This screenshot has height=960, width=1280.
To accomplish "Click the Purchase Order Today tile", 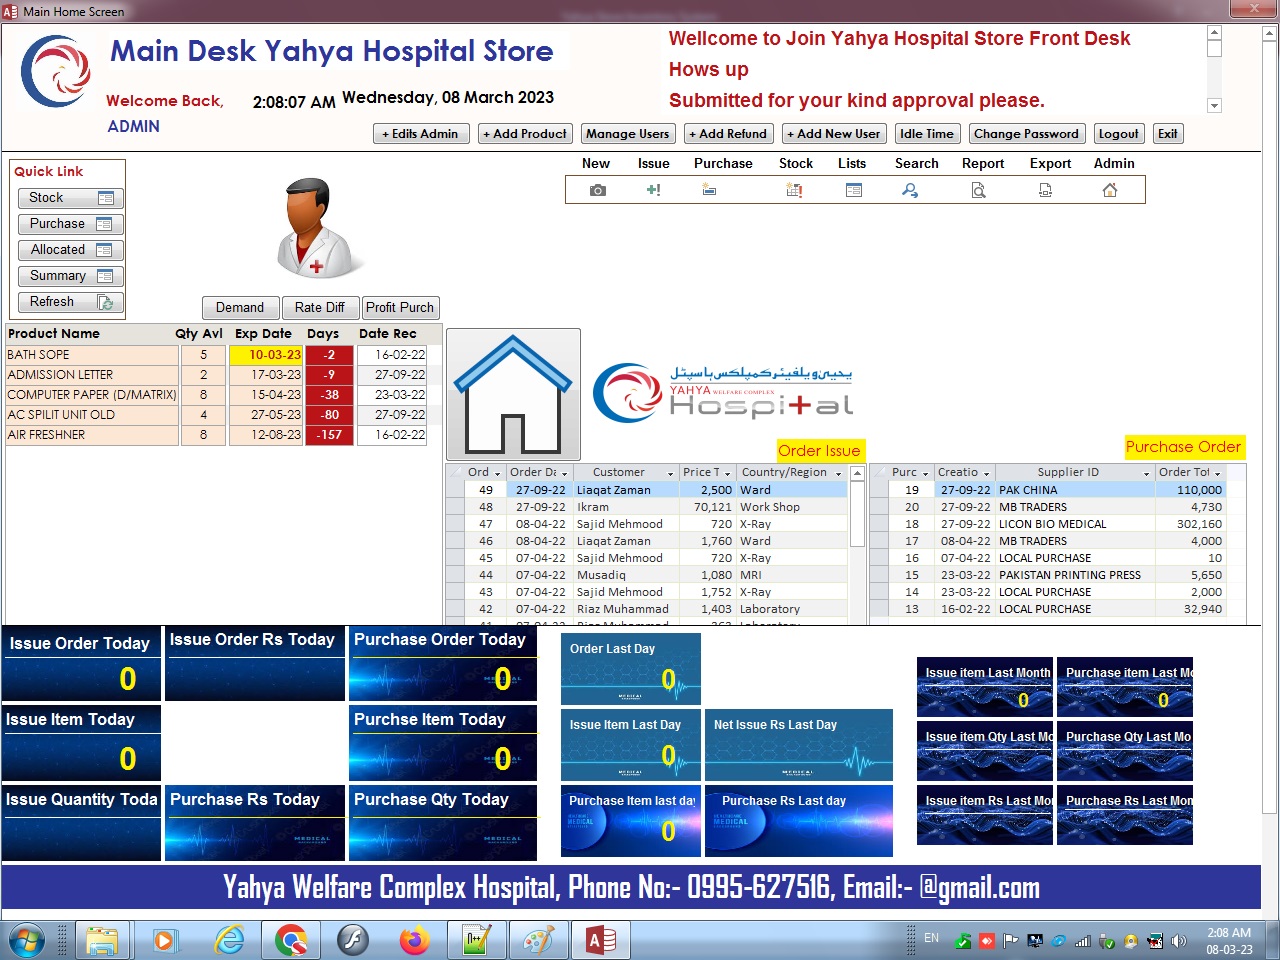I will 443,664.
